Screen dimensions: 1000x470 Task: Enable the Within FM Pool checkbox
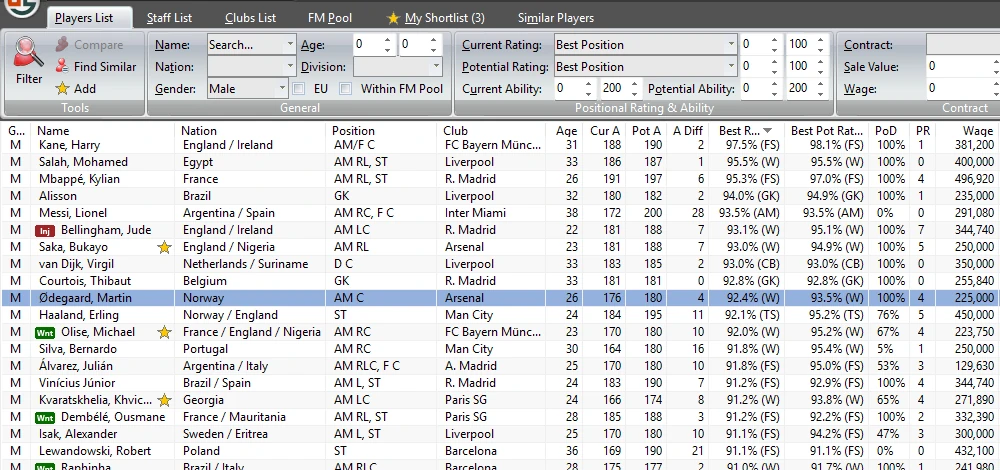coord(346,89)
